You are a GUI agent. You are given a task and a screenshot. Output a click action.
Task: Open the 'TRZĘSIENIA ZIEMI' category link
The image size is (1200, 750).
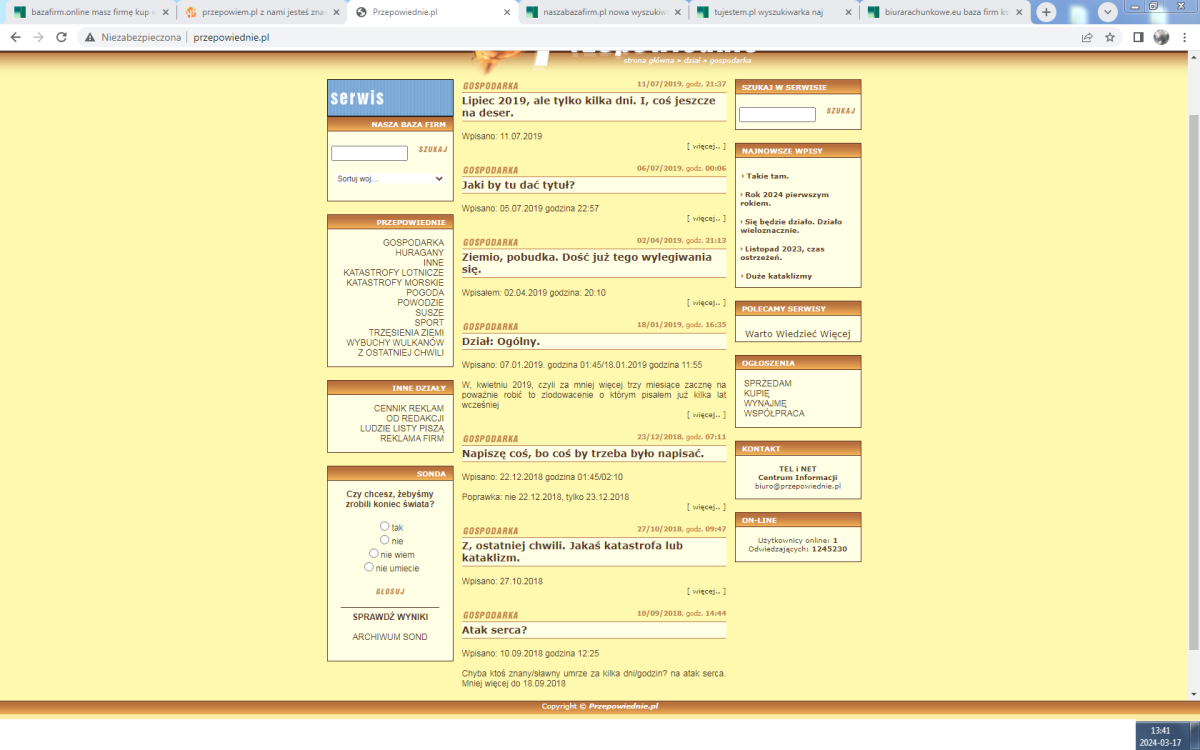click(x=405, y=332)
